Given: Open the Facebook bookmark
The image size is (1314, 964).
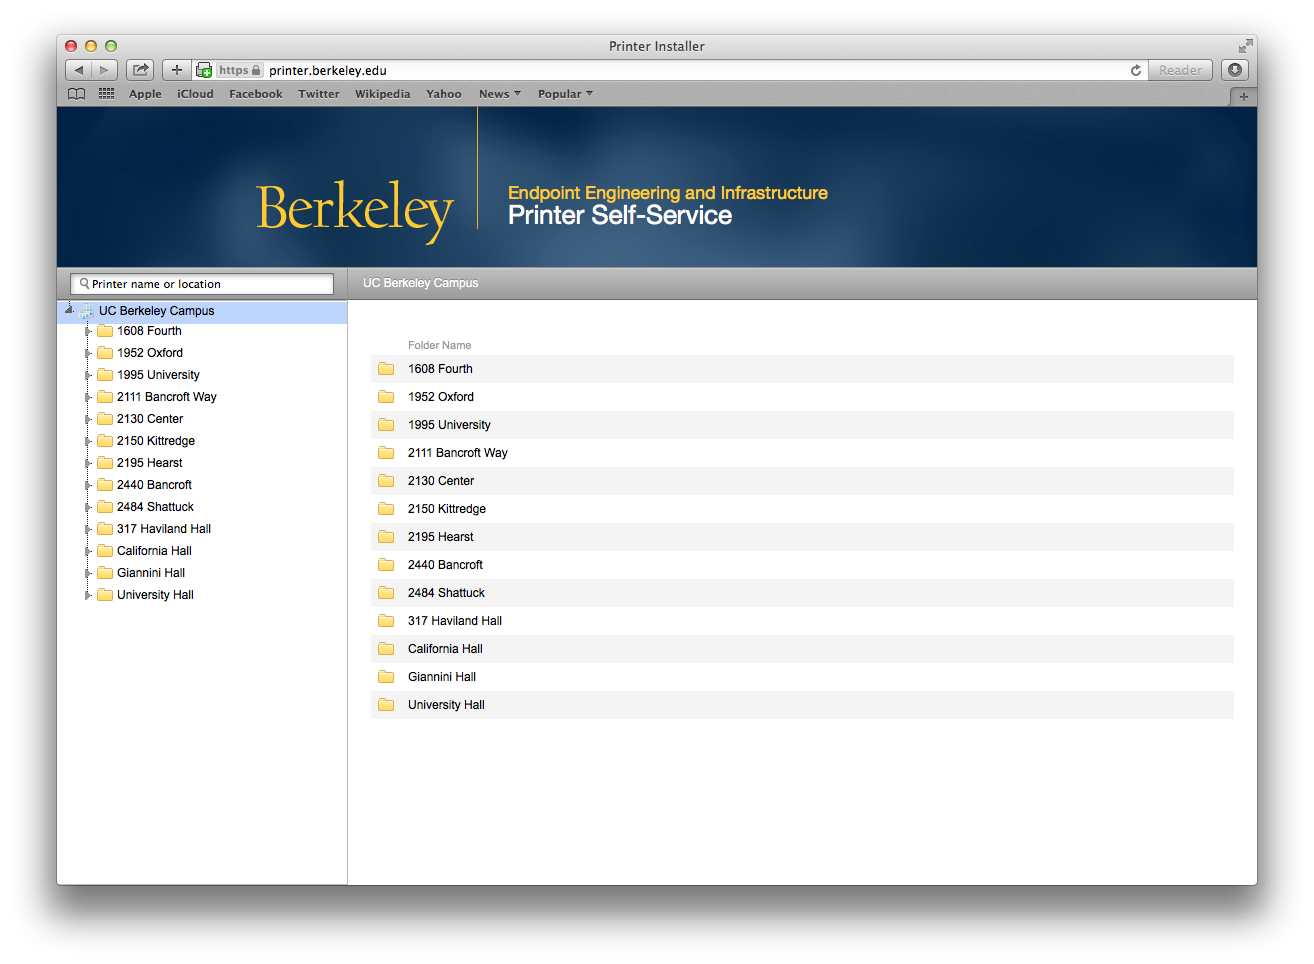Looking at the screenshot, I should 256,94.
